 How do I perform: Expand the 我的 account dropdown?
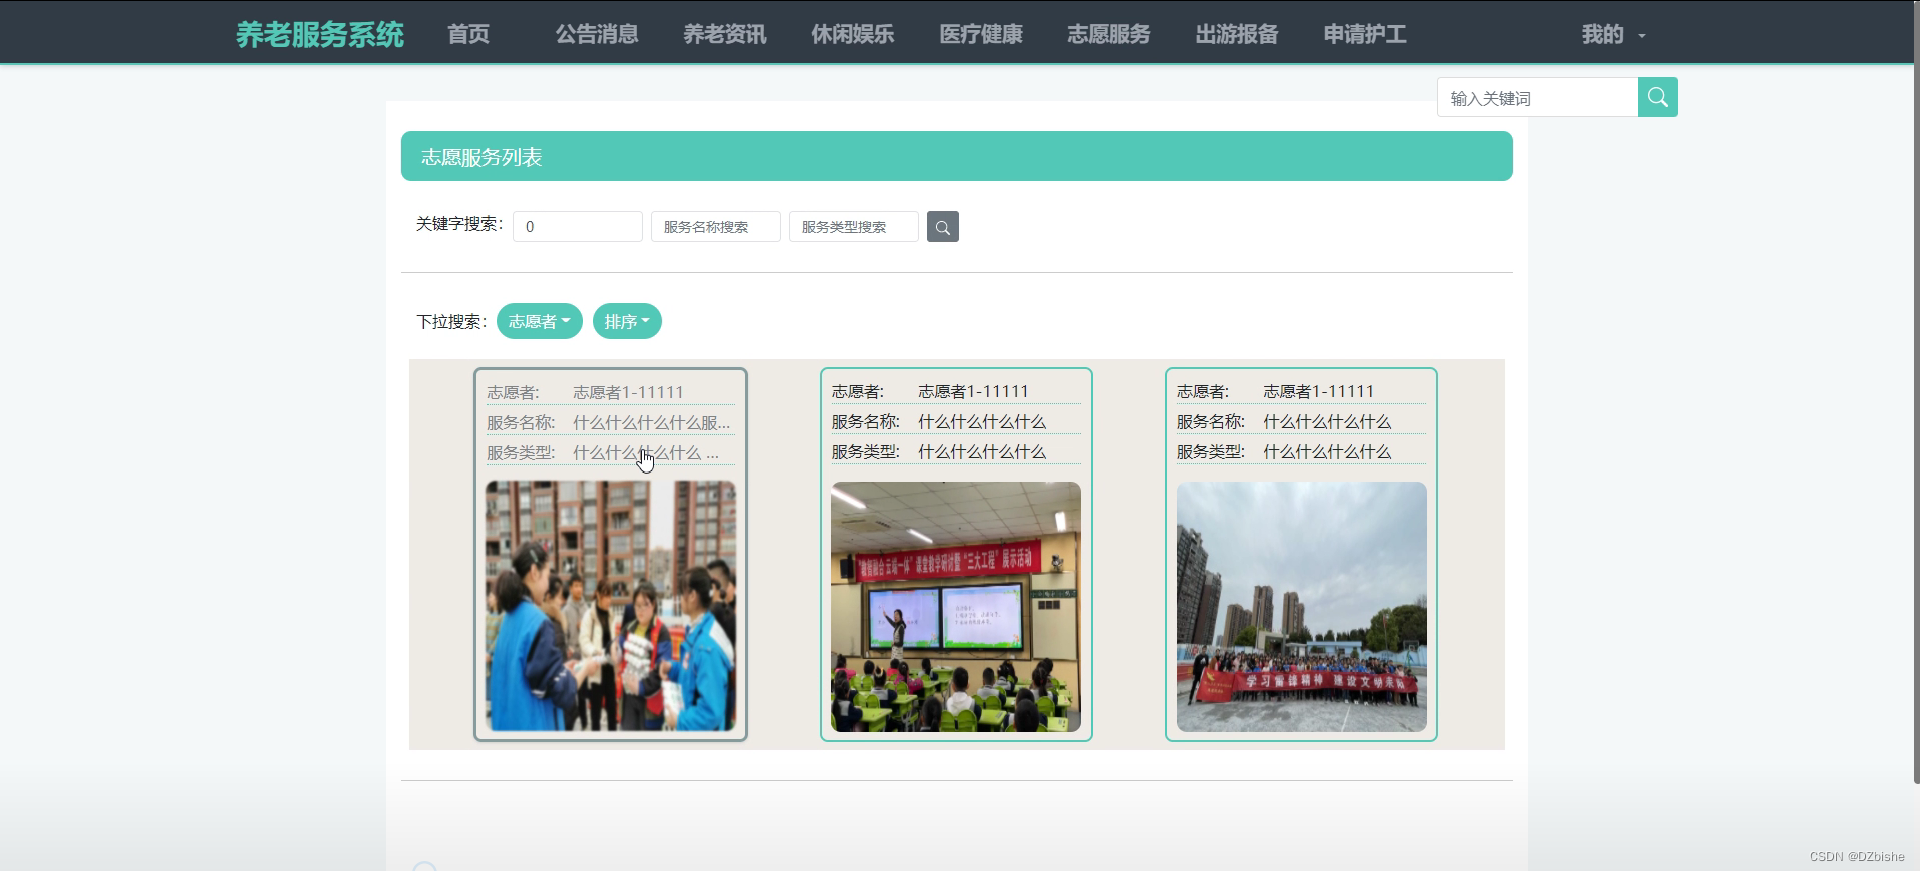1613,34
